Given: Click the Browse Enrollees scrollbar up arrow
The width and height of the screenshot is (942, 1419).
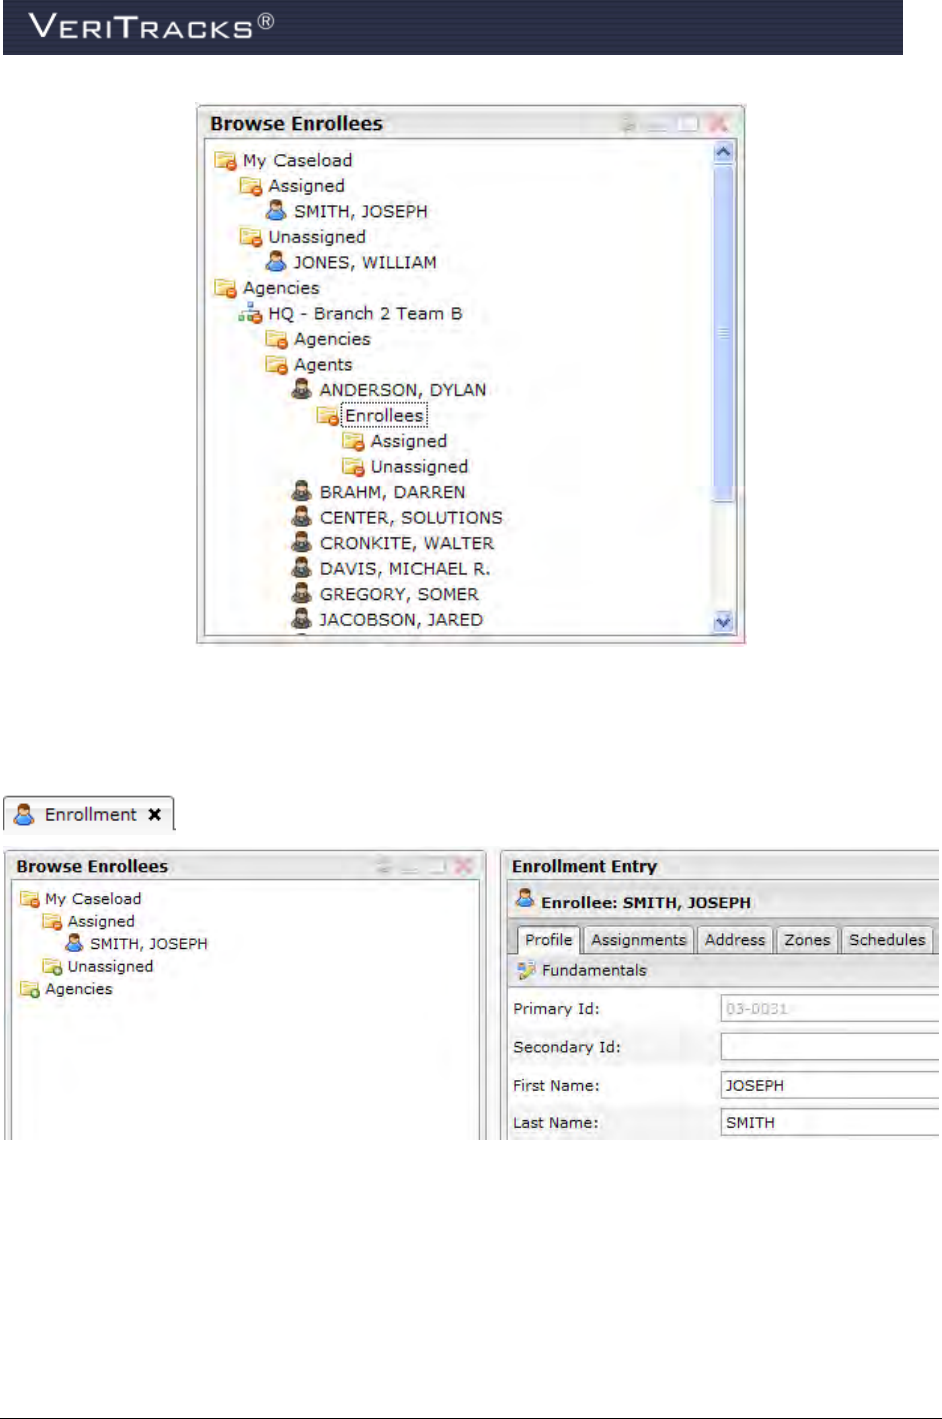Looking at the screenshot, I should [723, 152].
